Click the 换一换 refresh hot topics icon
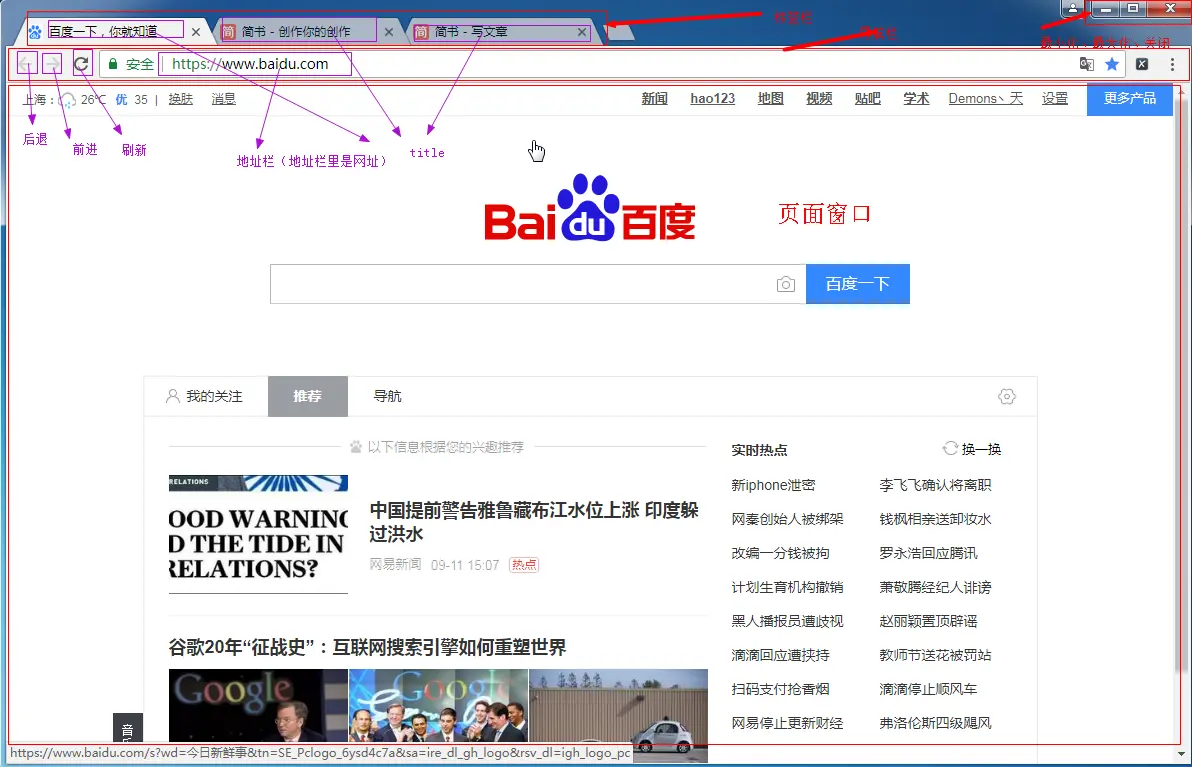The image size is (1192, 767). pyautogui.click(x=950, y=448)
